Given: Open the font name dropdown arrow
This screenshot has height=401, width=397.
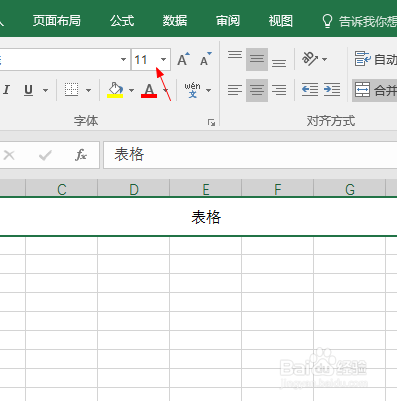Looking at the screenshot, I should [x=123, y=60].
